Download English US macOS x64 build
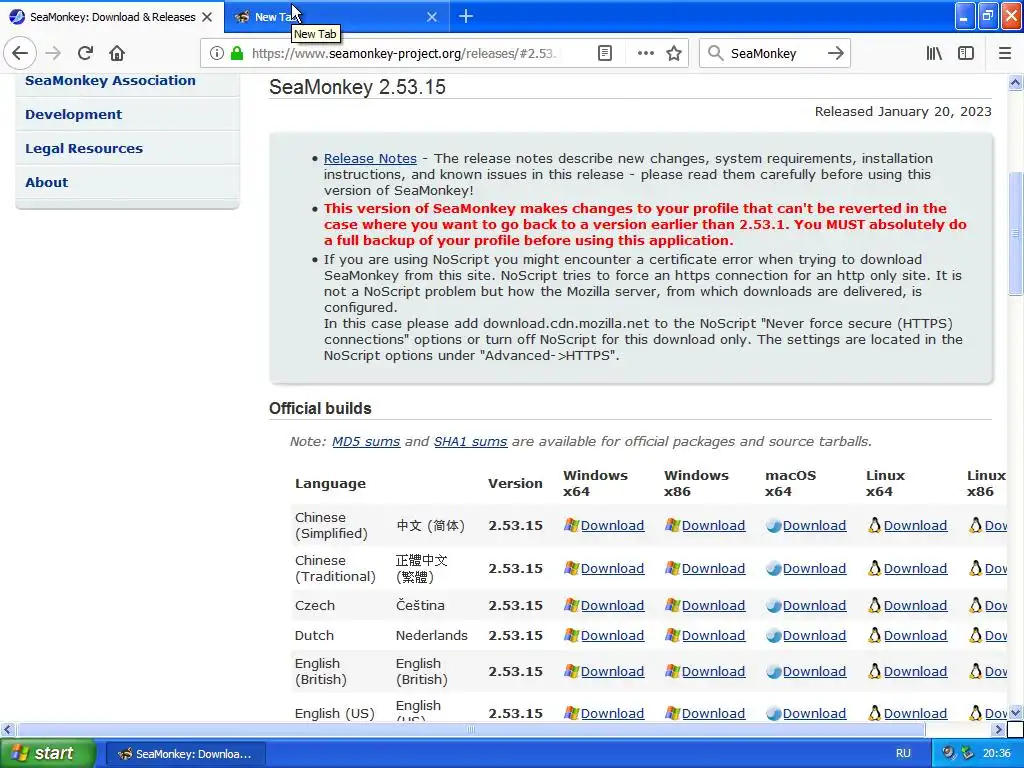The height and width of the screenshot is (768, 1024). [x=814, y=714]
